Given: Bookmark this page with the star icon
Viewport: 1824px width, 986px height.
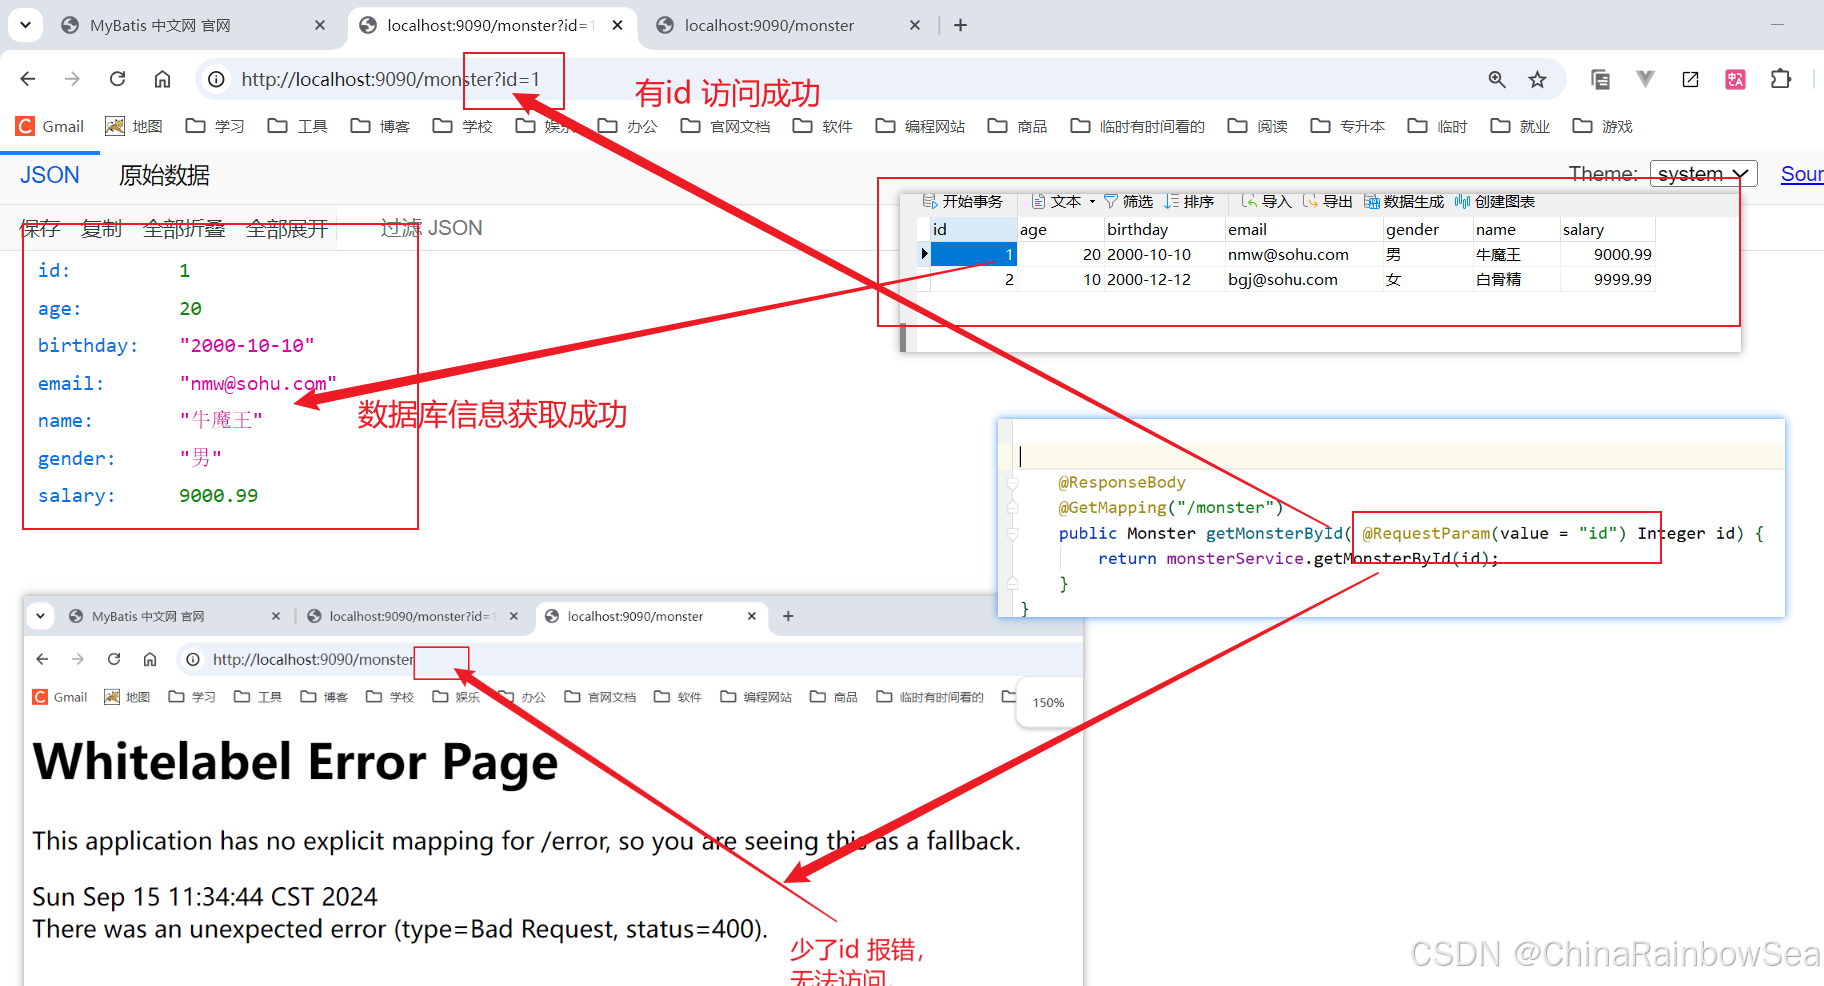Looking at the screenshot, I should 1538,79.
